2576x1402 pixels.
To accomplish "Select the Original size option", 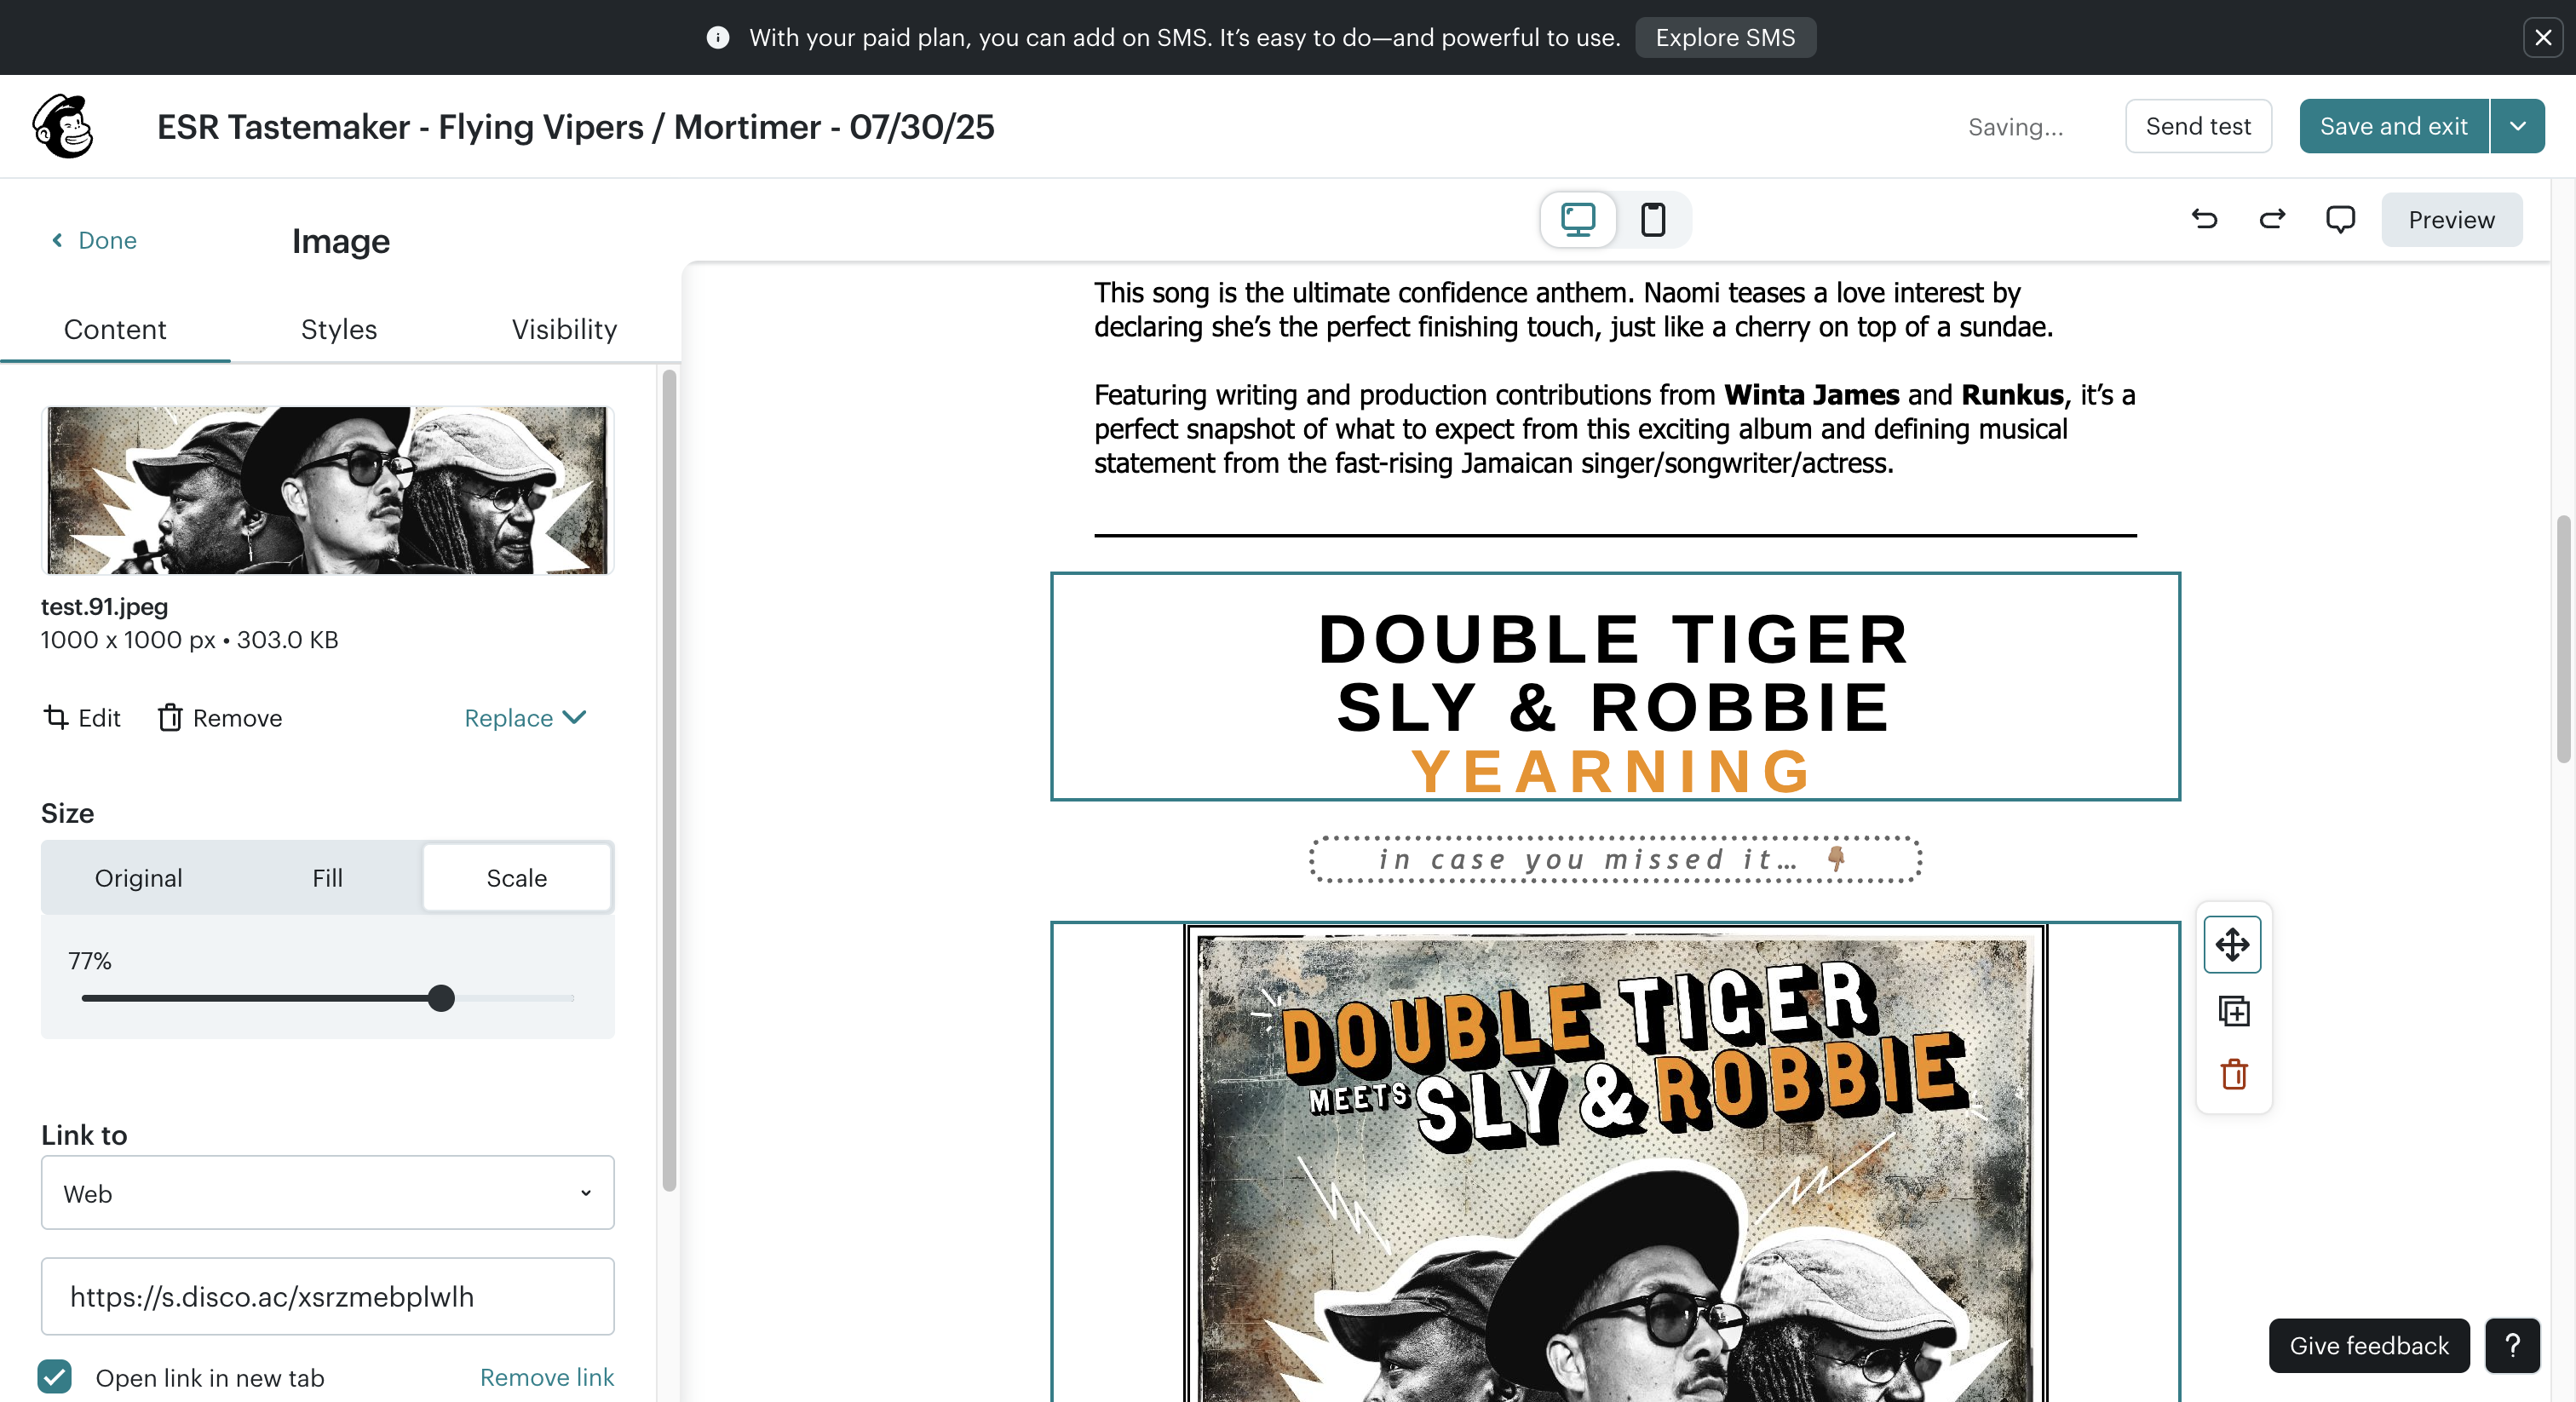I will click(138, 877).
